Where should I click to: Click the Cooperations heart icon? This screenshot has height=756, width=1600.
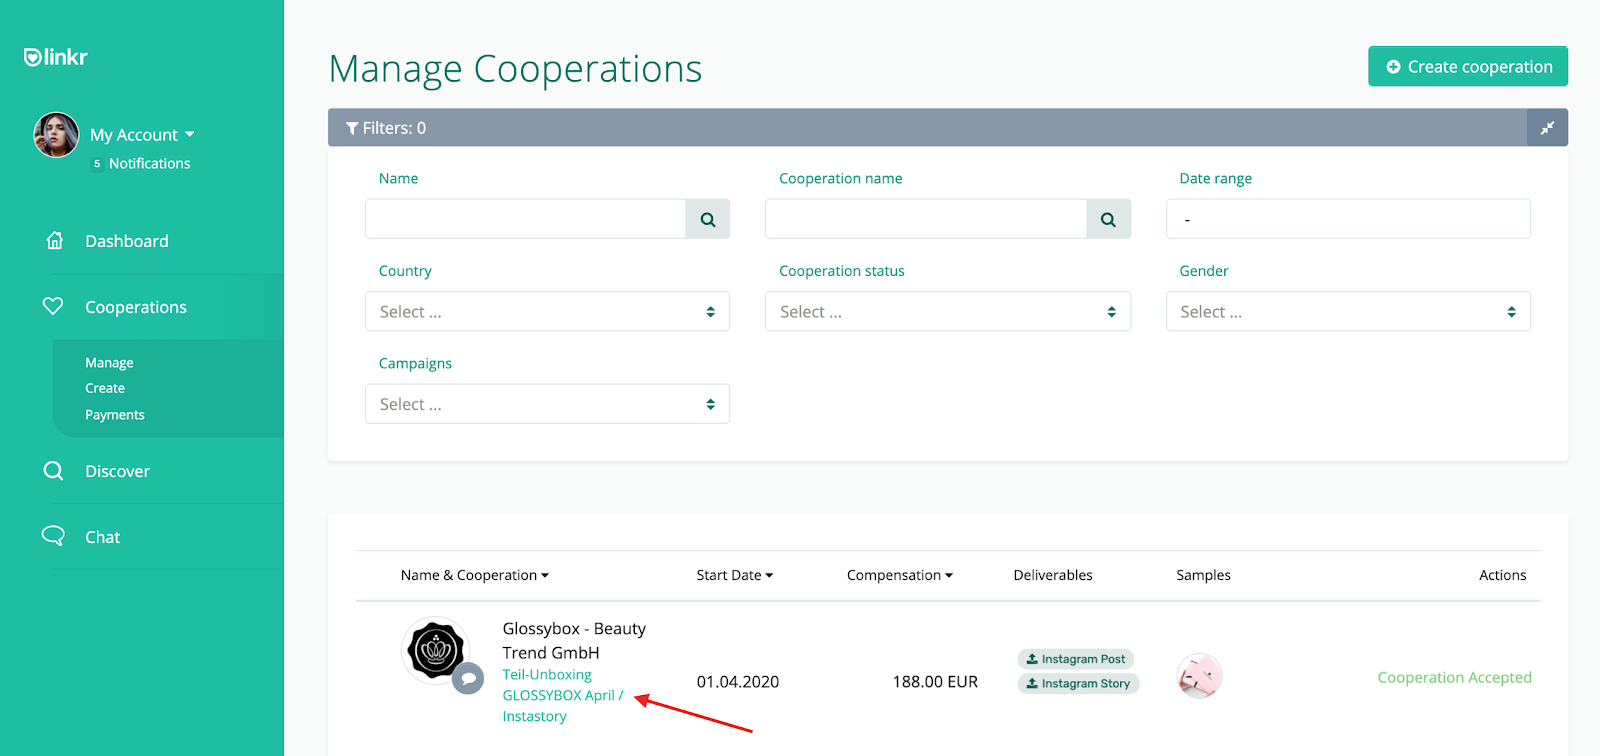click(x=53, y=306)
